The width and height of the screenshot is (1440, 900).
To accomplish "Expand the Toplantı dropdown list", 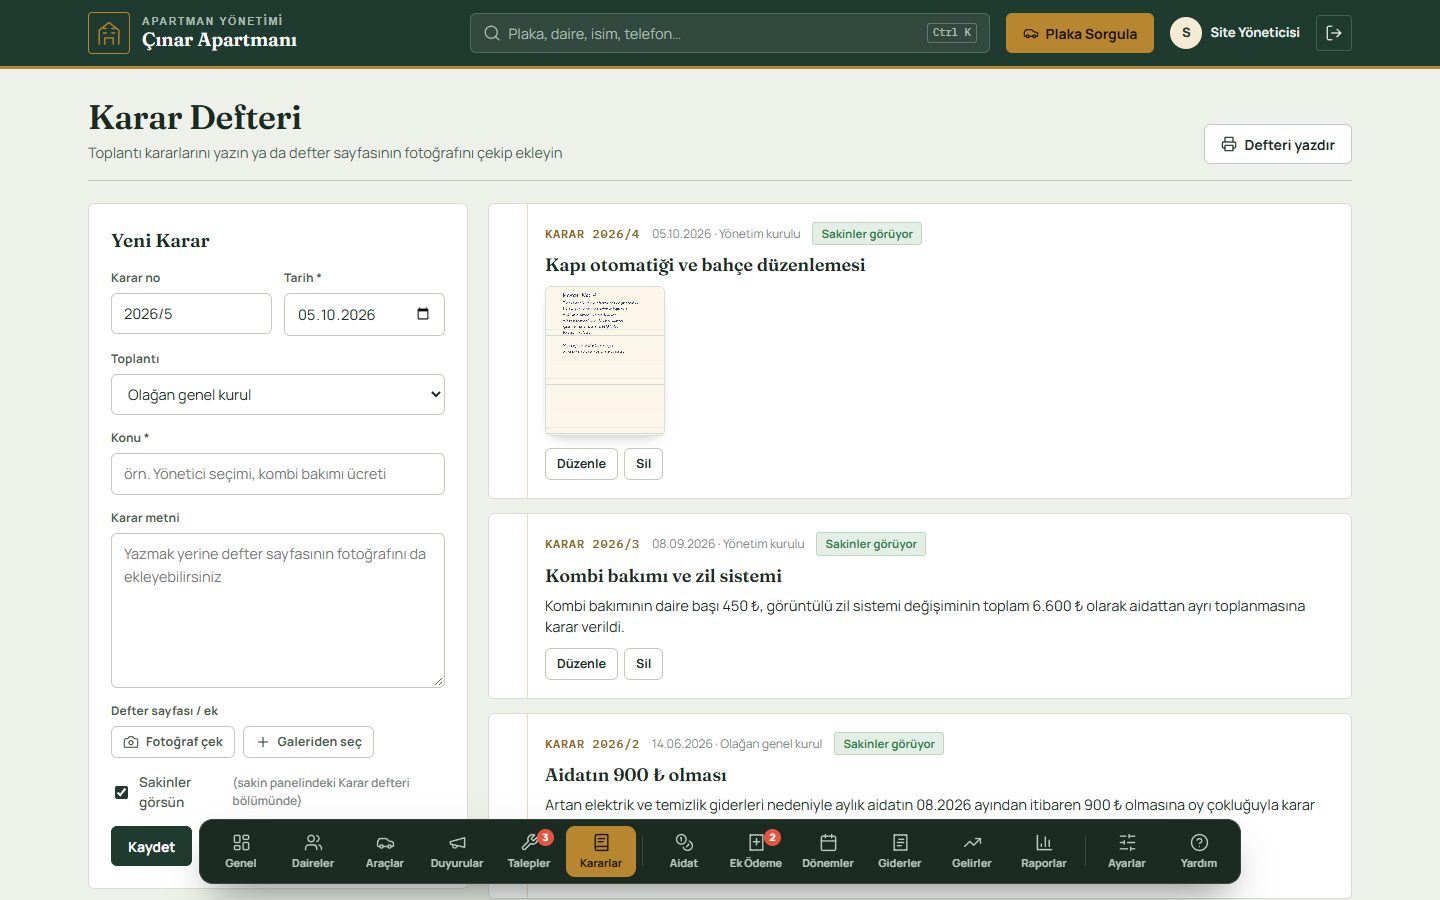I will point(278,395).
